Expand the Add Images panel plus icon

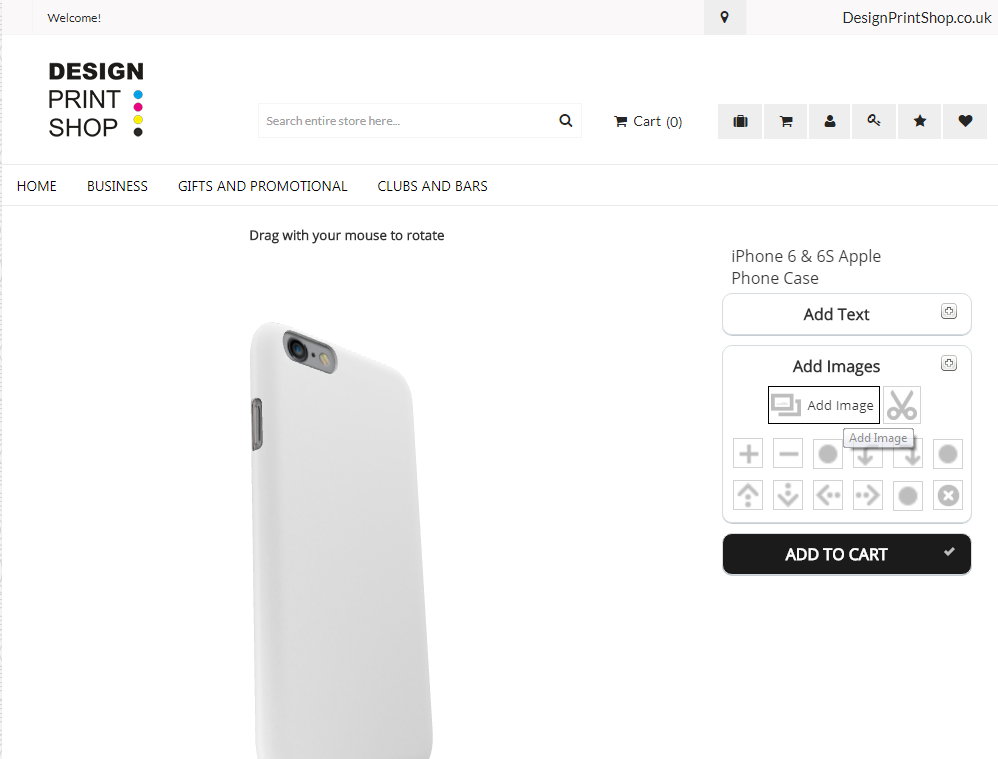(x=948, y=364)
